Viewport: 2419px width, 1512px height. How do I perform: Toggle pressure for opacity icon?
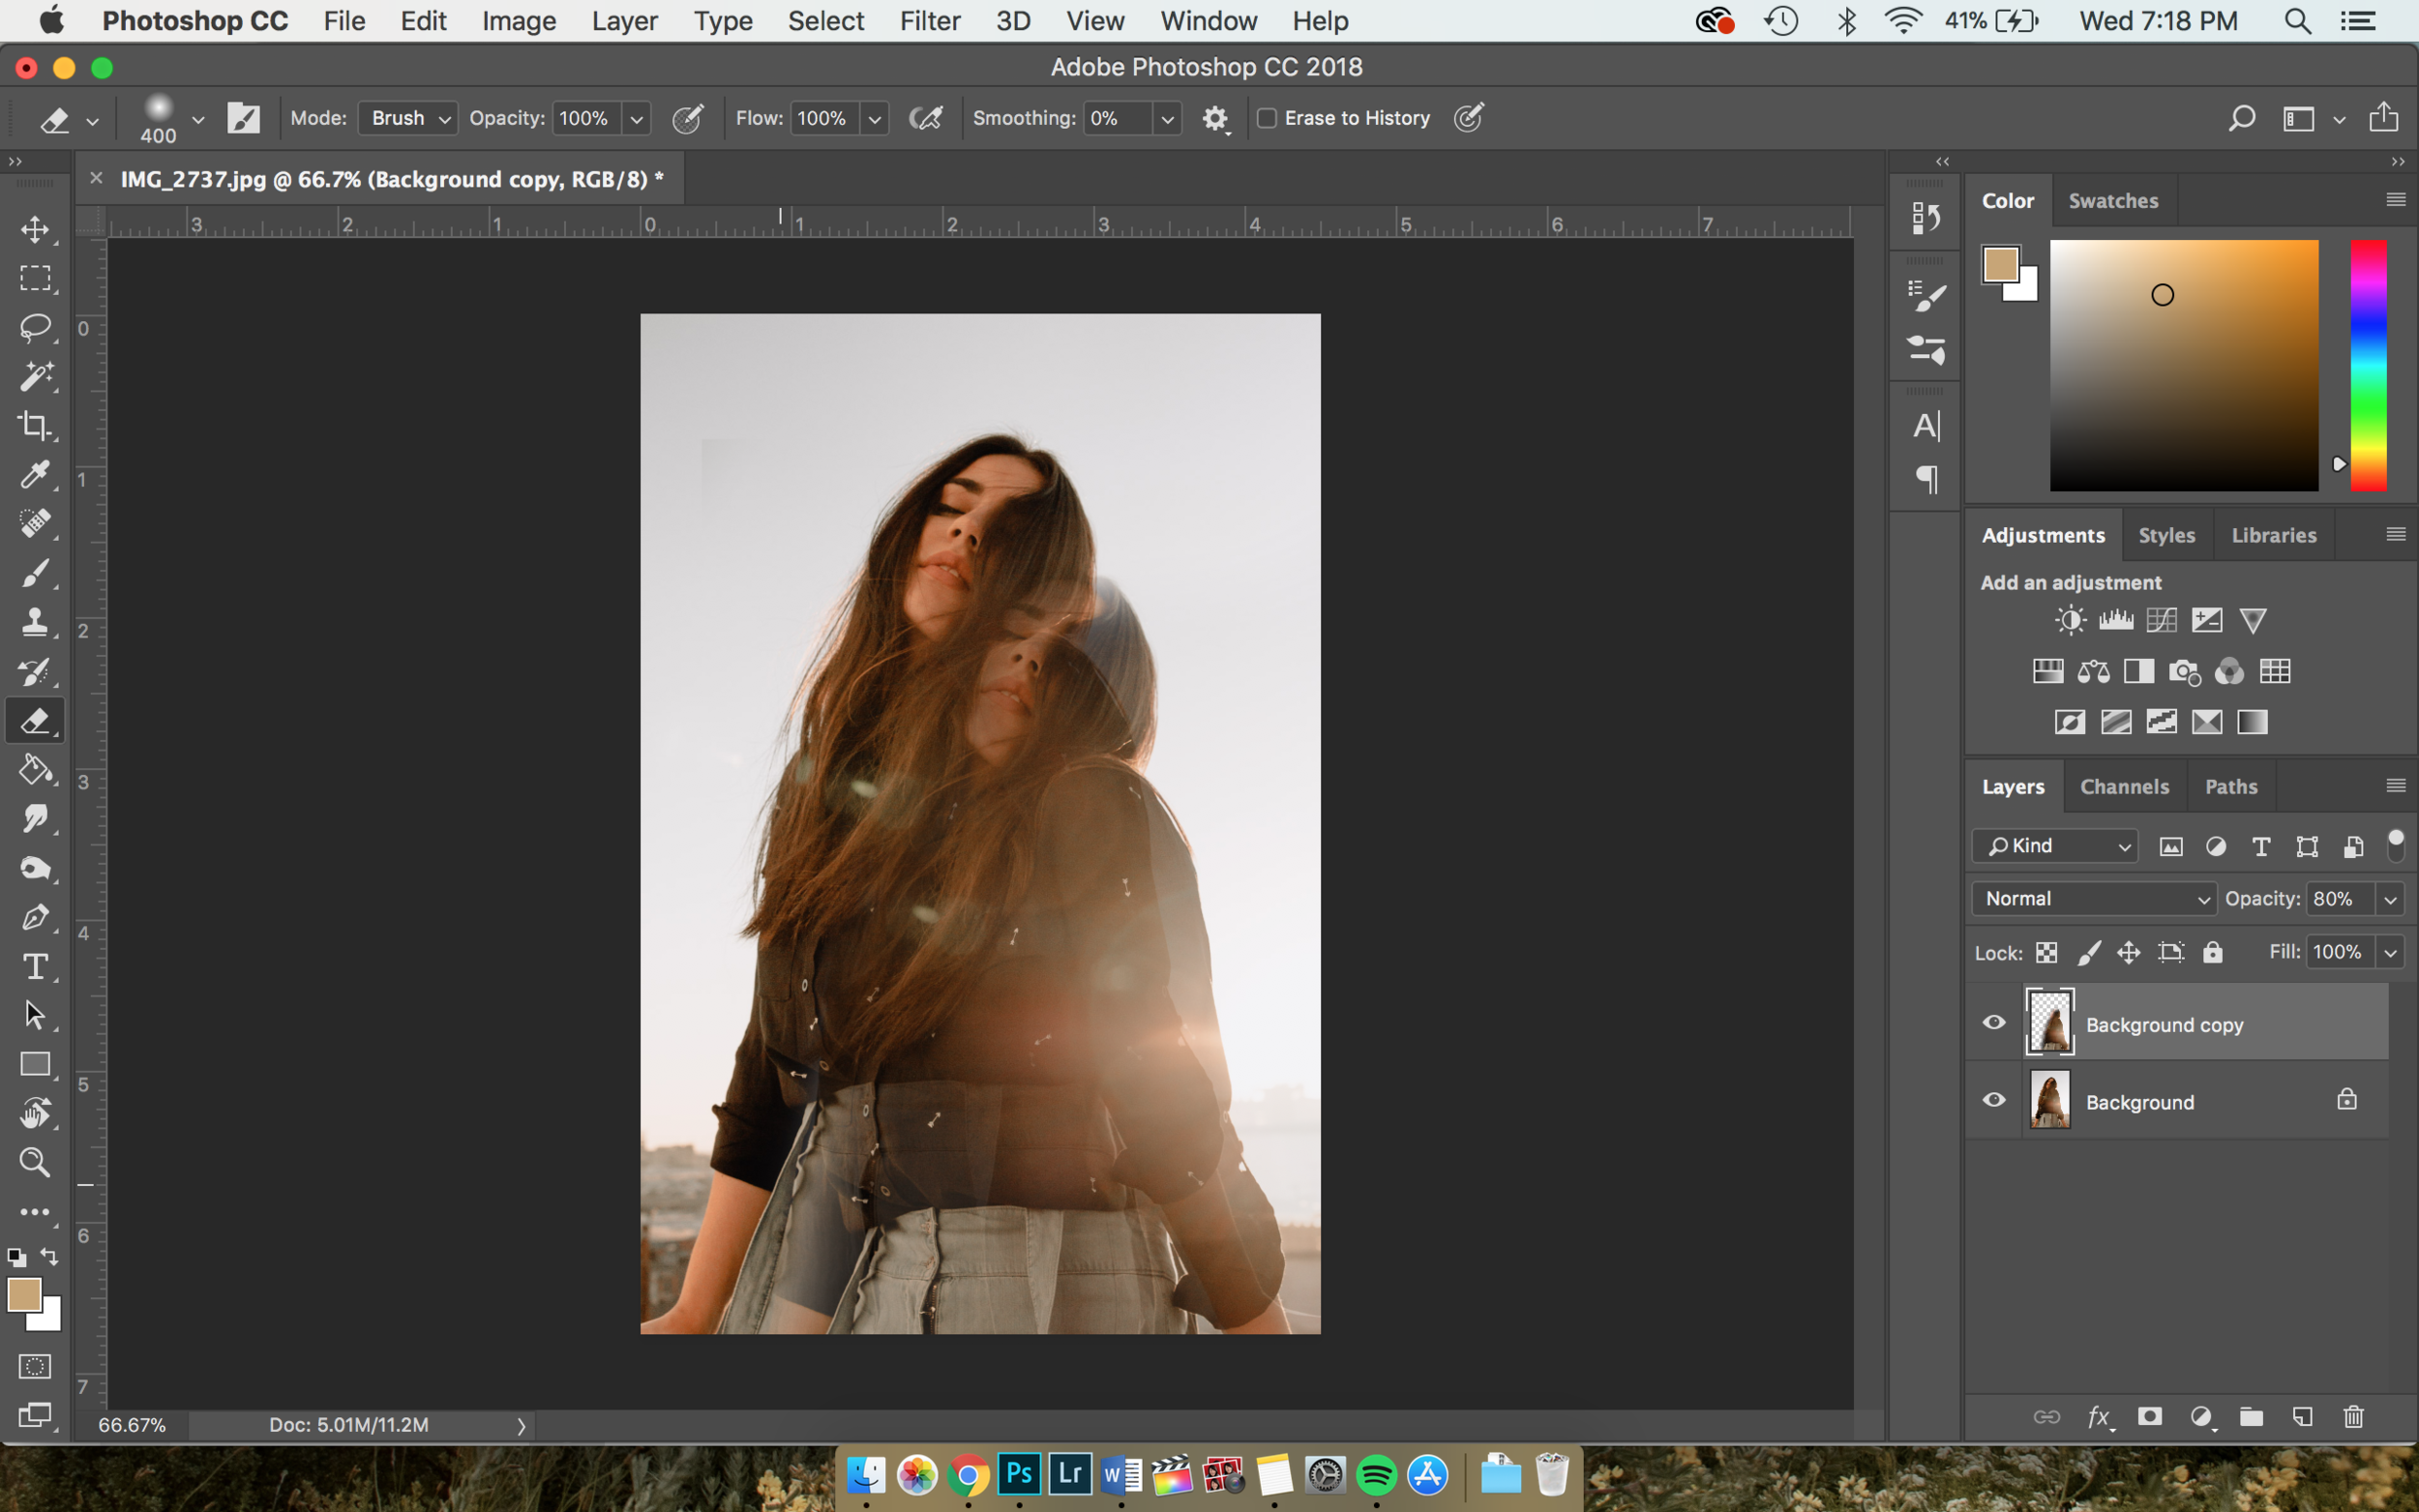coord(687,118)
